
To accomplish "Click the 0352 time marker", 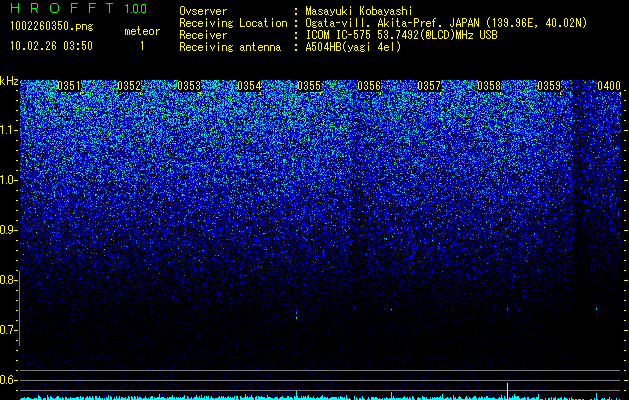I will (x=129, y=86).
